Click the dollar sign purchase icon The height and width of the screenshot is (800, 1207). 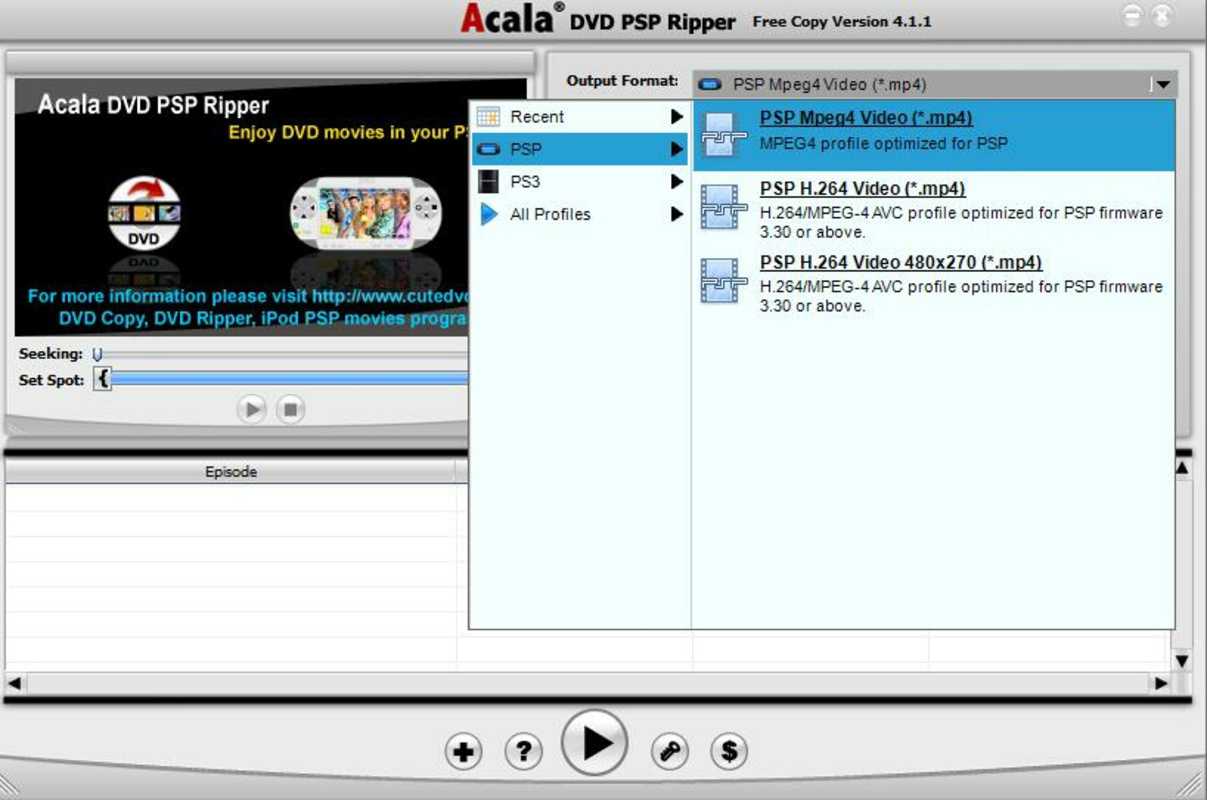[729, 751]
